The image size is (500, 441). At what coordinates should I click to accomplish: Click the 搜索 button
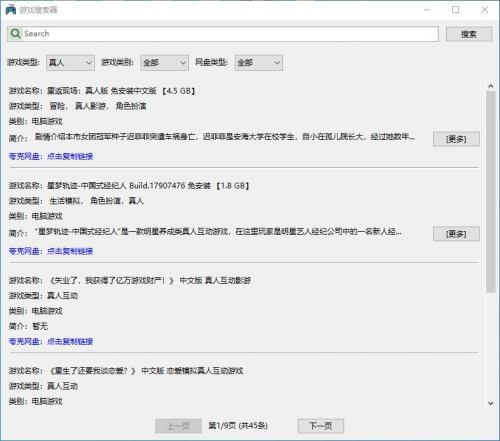click(x=469, y=34)
